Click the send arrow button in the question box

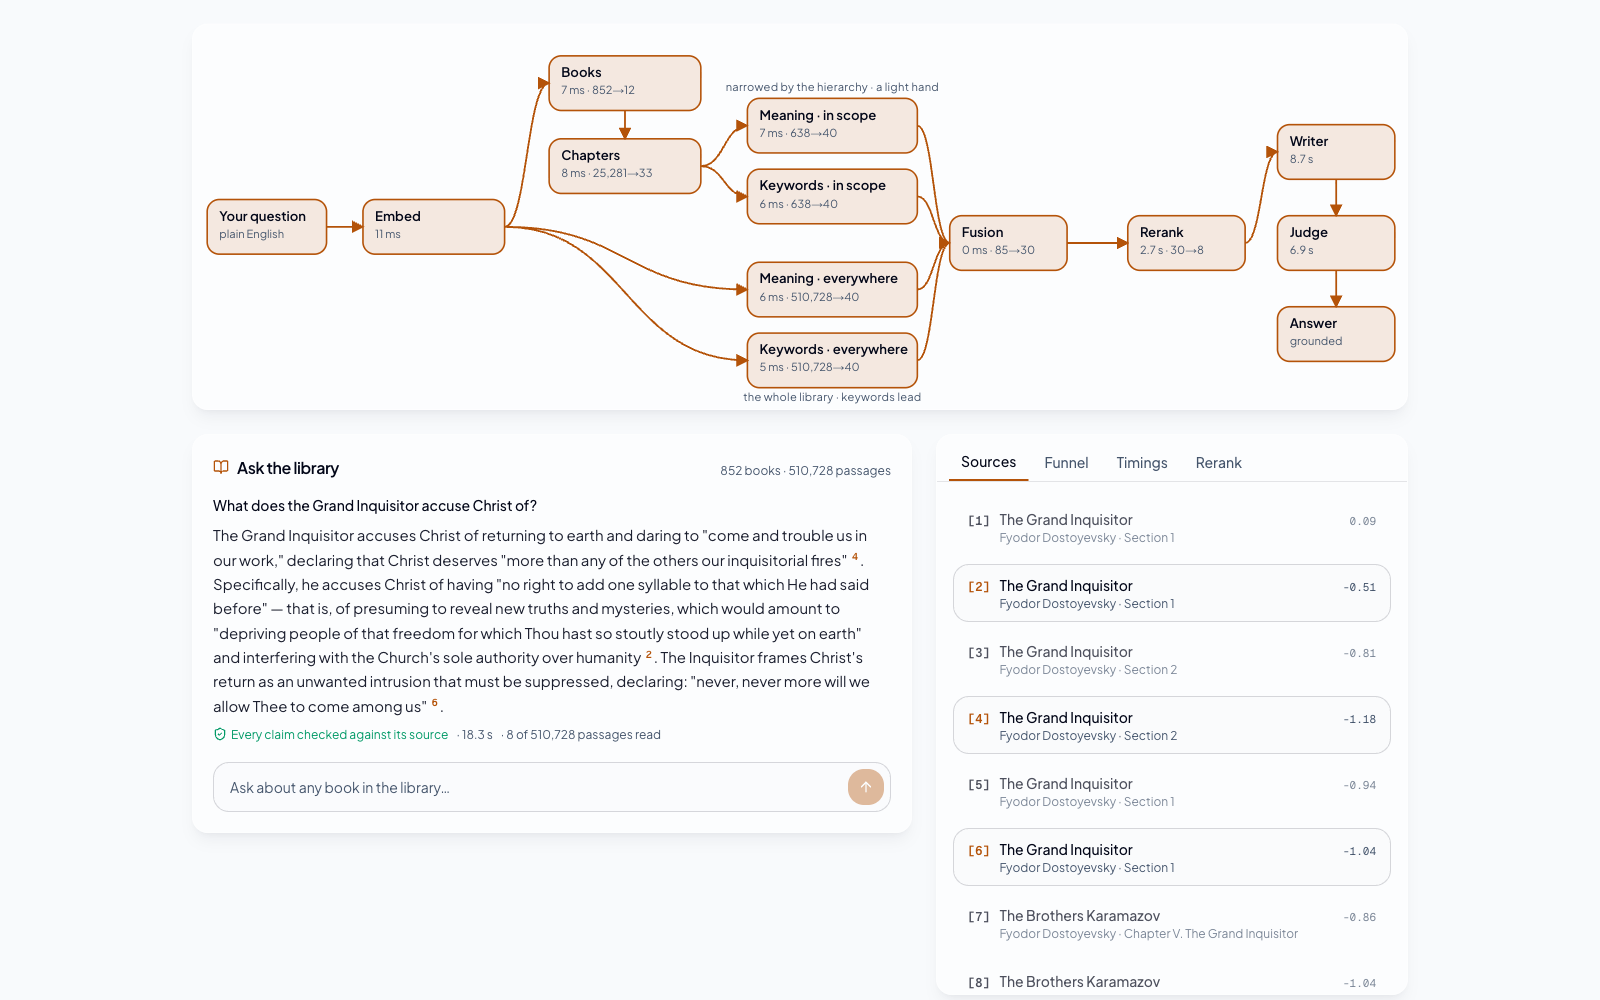(x=866, y=787)
